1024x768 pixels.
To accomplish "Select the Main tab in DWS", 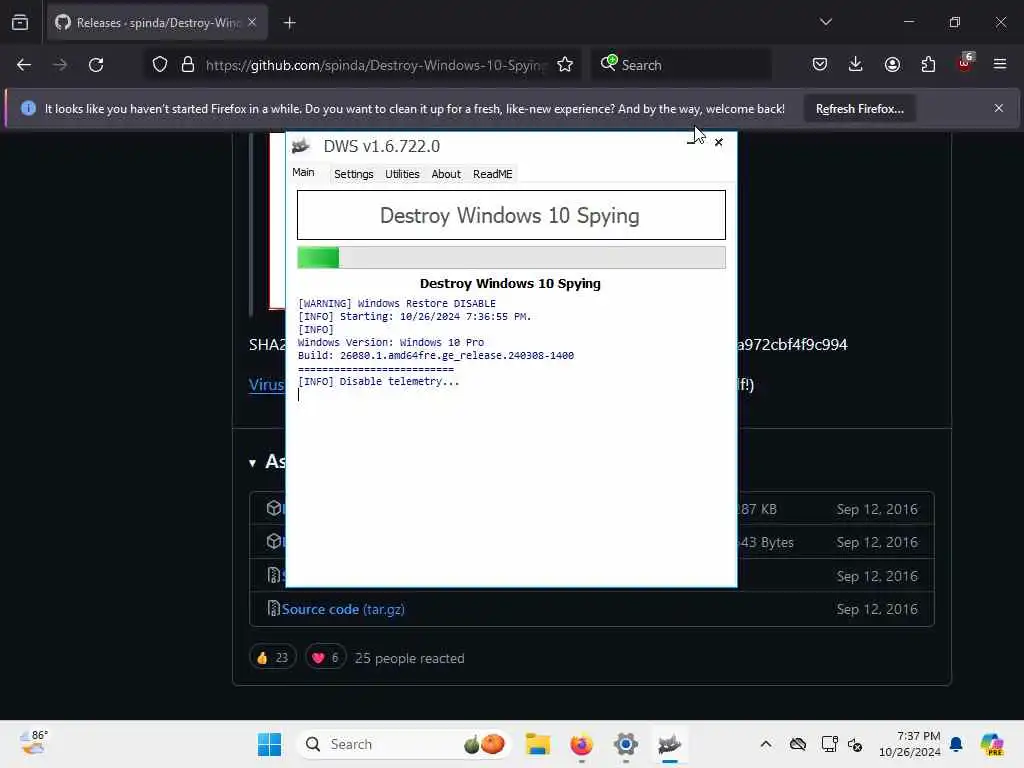I will (303, 172).
